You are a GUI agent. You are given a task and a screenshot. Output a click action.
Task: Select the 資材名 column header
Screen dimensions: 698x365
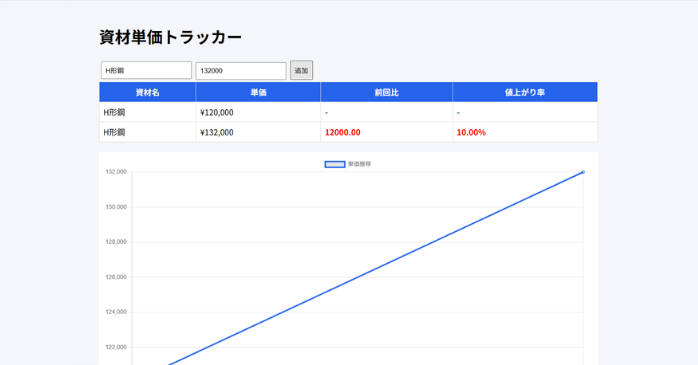pyautogui.click(x=147, y=92)
